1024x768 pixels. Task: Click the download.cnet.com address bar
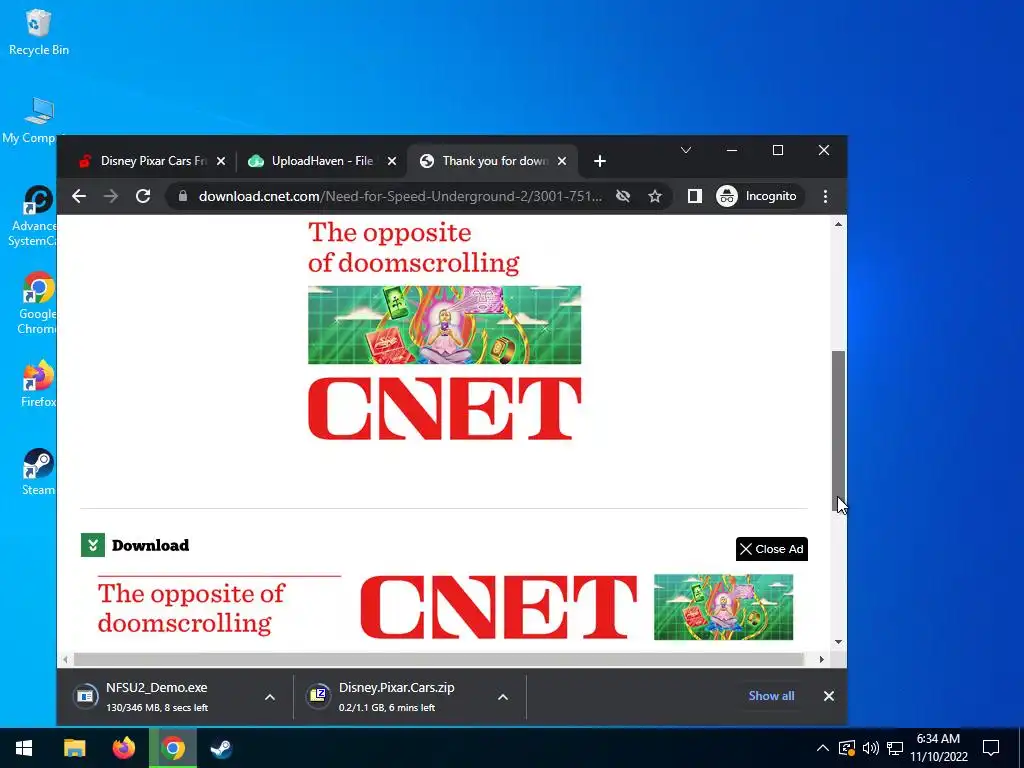tap(400, 196)
